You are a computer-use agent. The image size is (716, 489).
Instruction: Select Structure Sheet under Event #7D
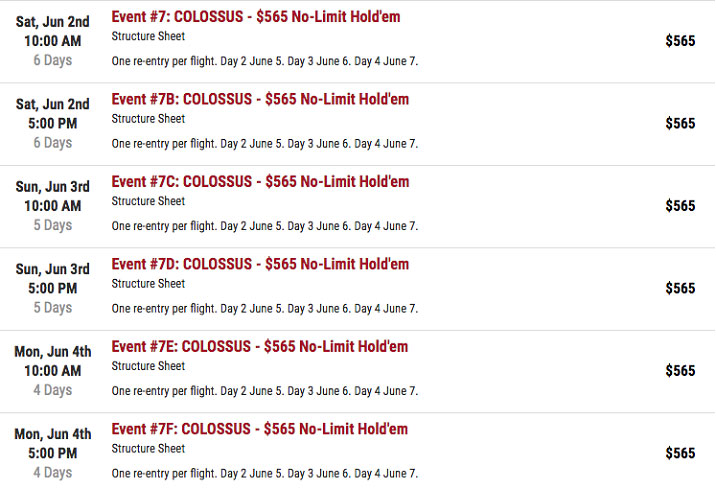click(x=148, y=284)
